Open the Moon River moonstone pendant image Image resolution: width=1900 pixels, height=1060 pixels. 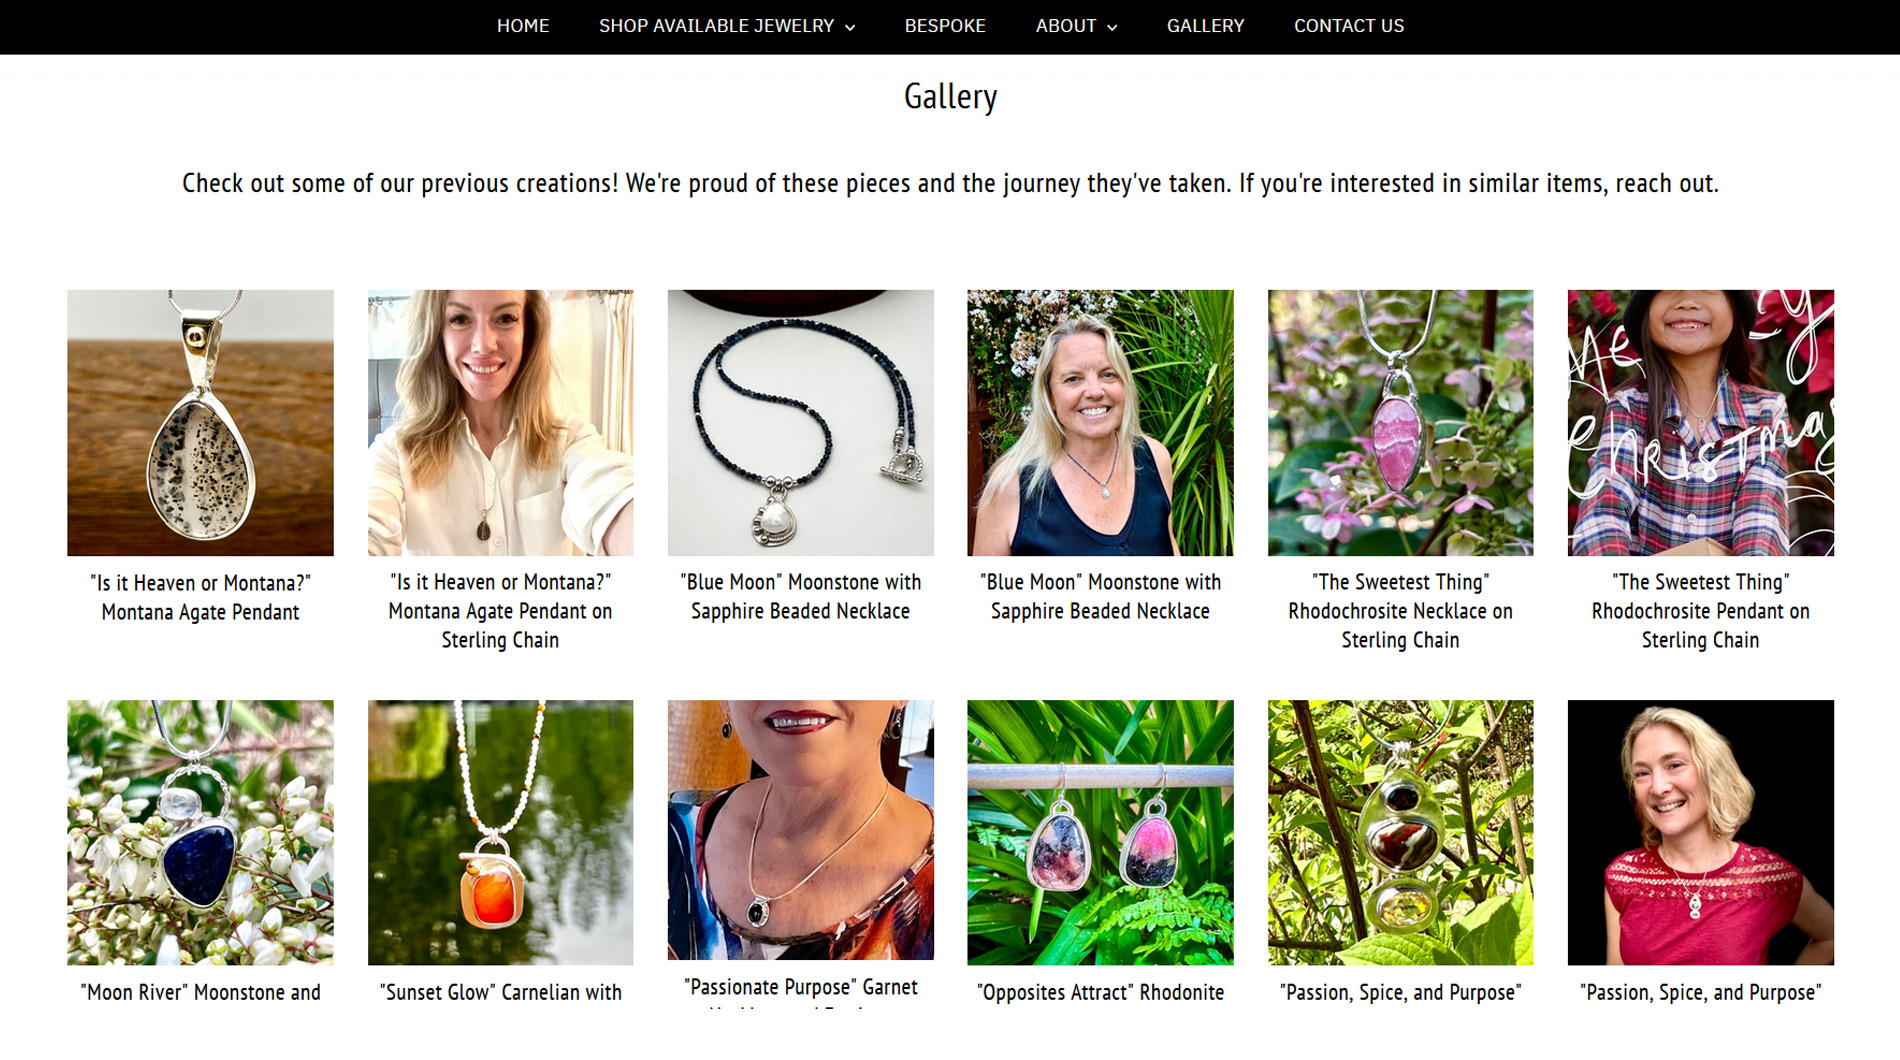point(200,832)
